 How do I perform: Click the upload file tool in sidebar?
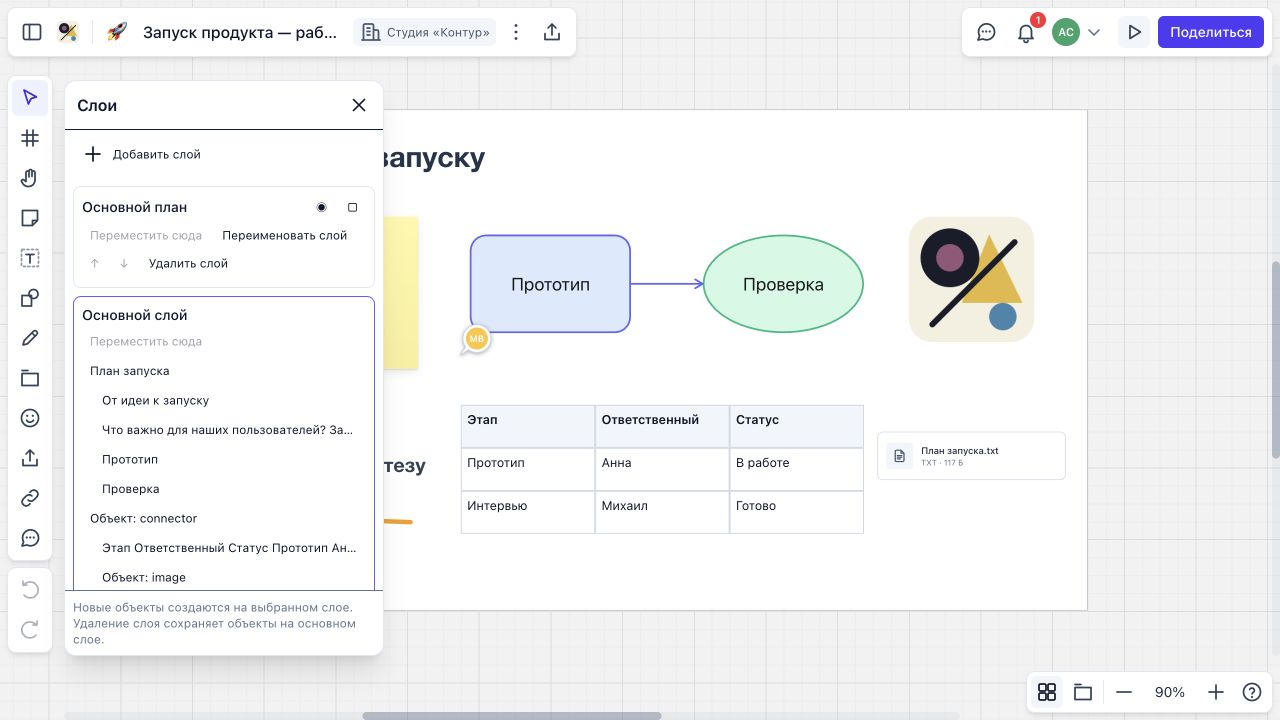tap(30, 458)
